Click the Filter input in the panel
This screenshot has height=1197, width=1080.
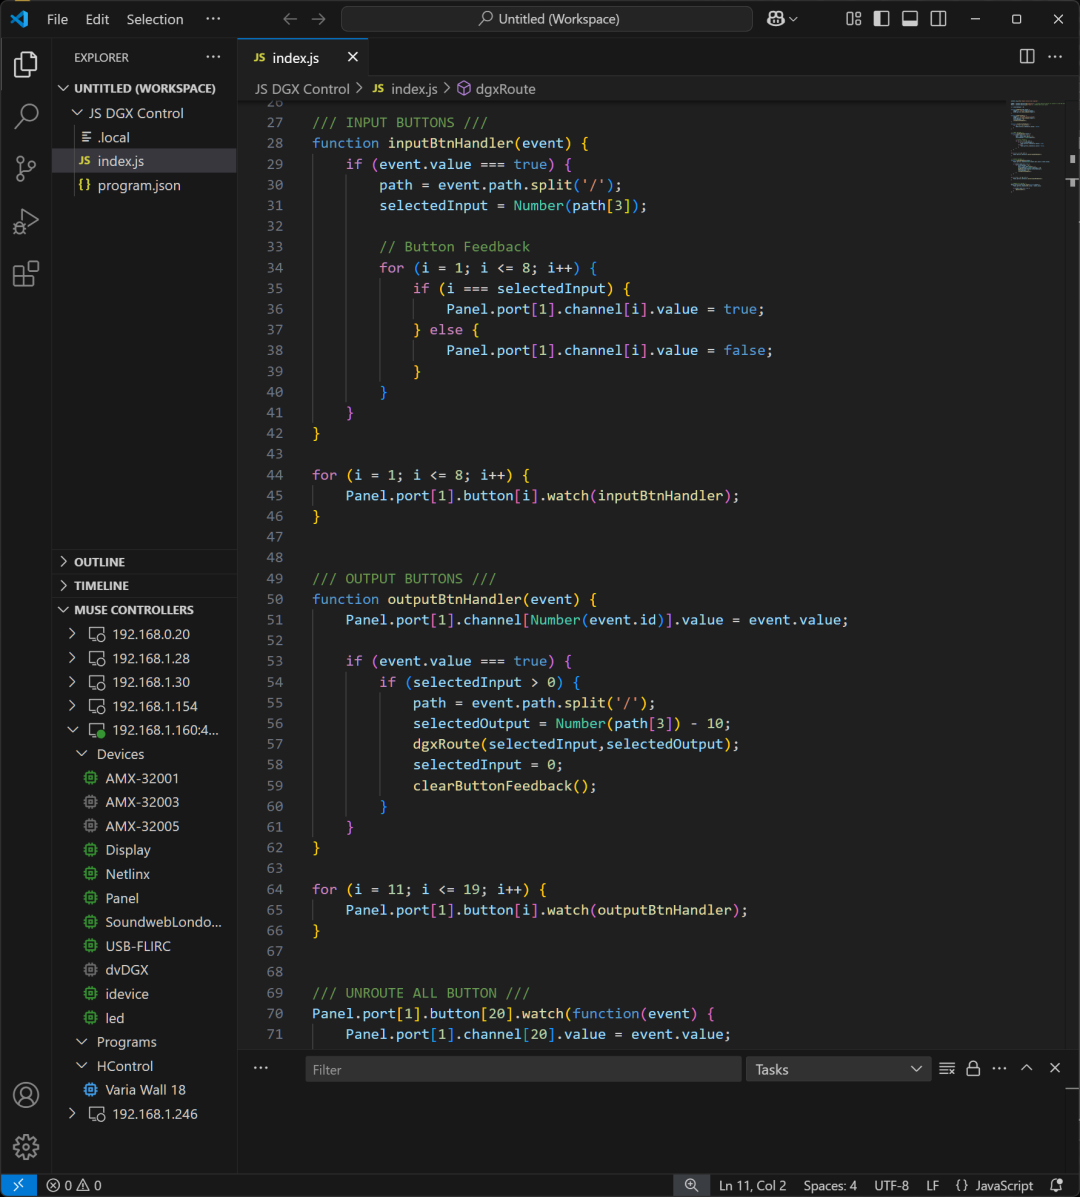point(523,1070)
